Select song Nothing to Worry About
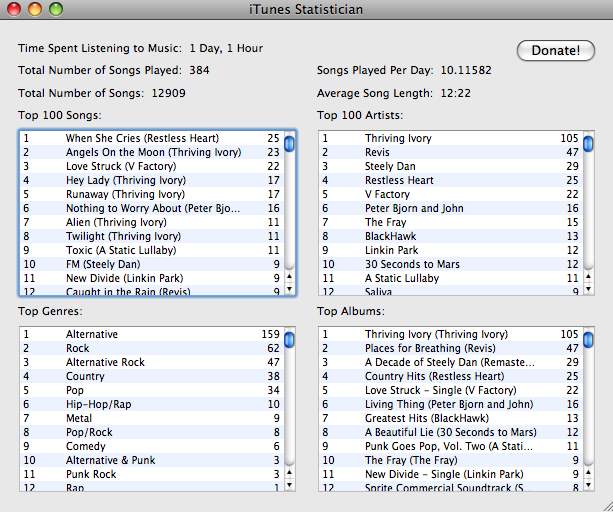This screenshot has width=613, height=512. click(152, 208)
